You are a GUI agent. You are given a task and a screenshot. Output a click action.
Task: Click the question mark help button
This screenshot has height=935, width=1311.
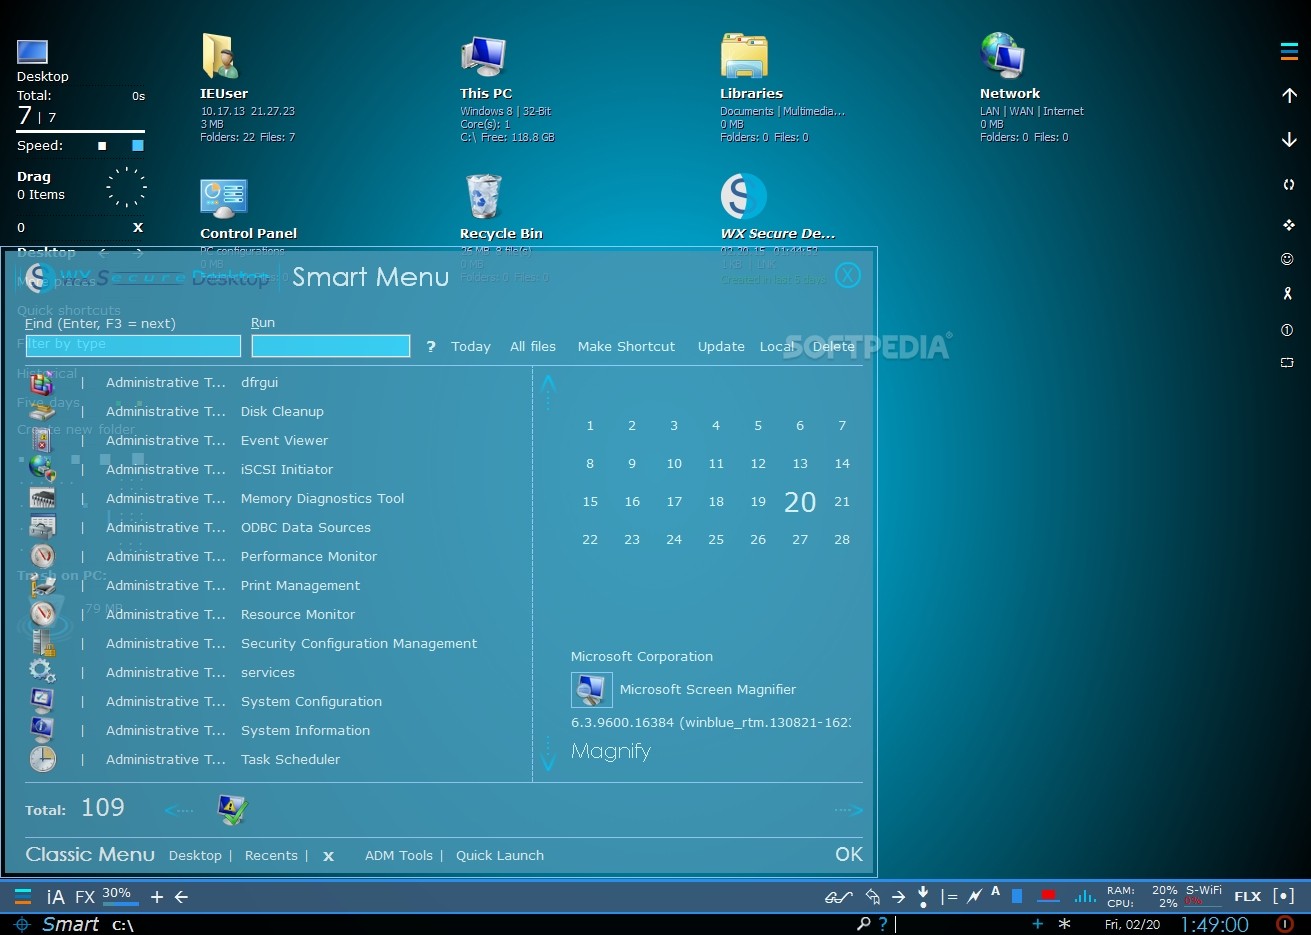click(431, 346)
